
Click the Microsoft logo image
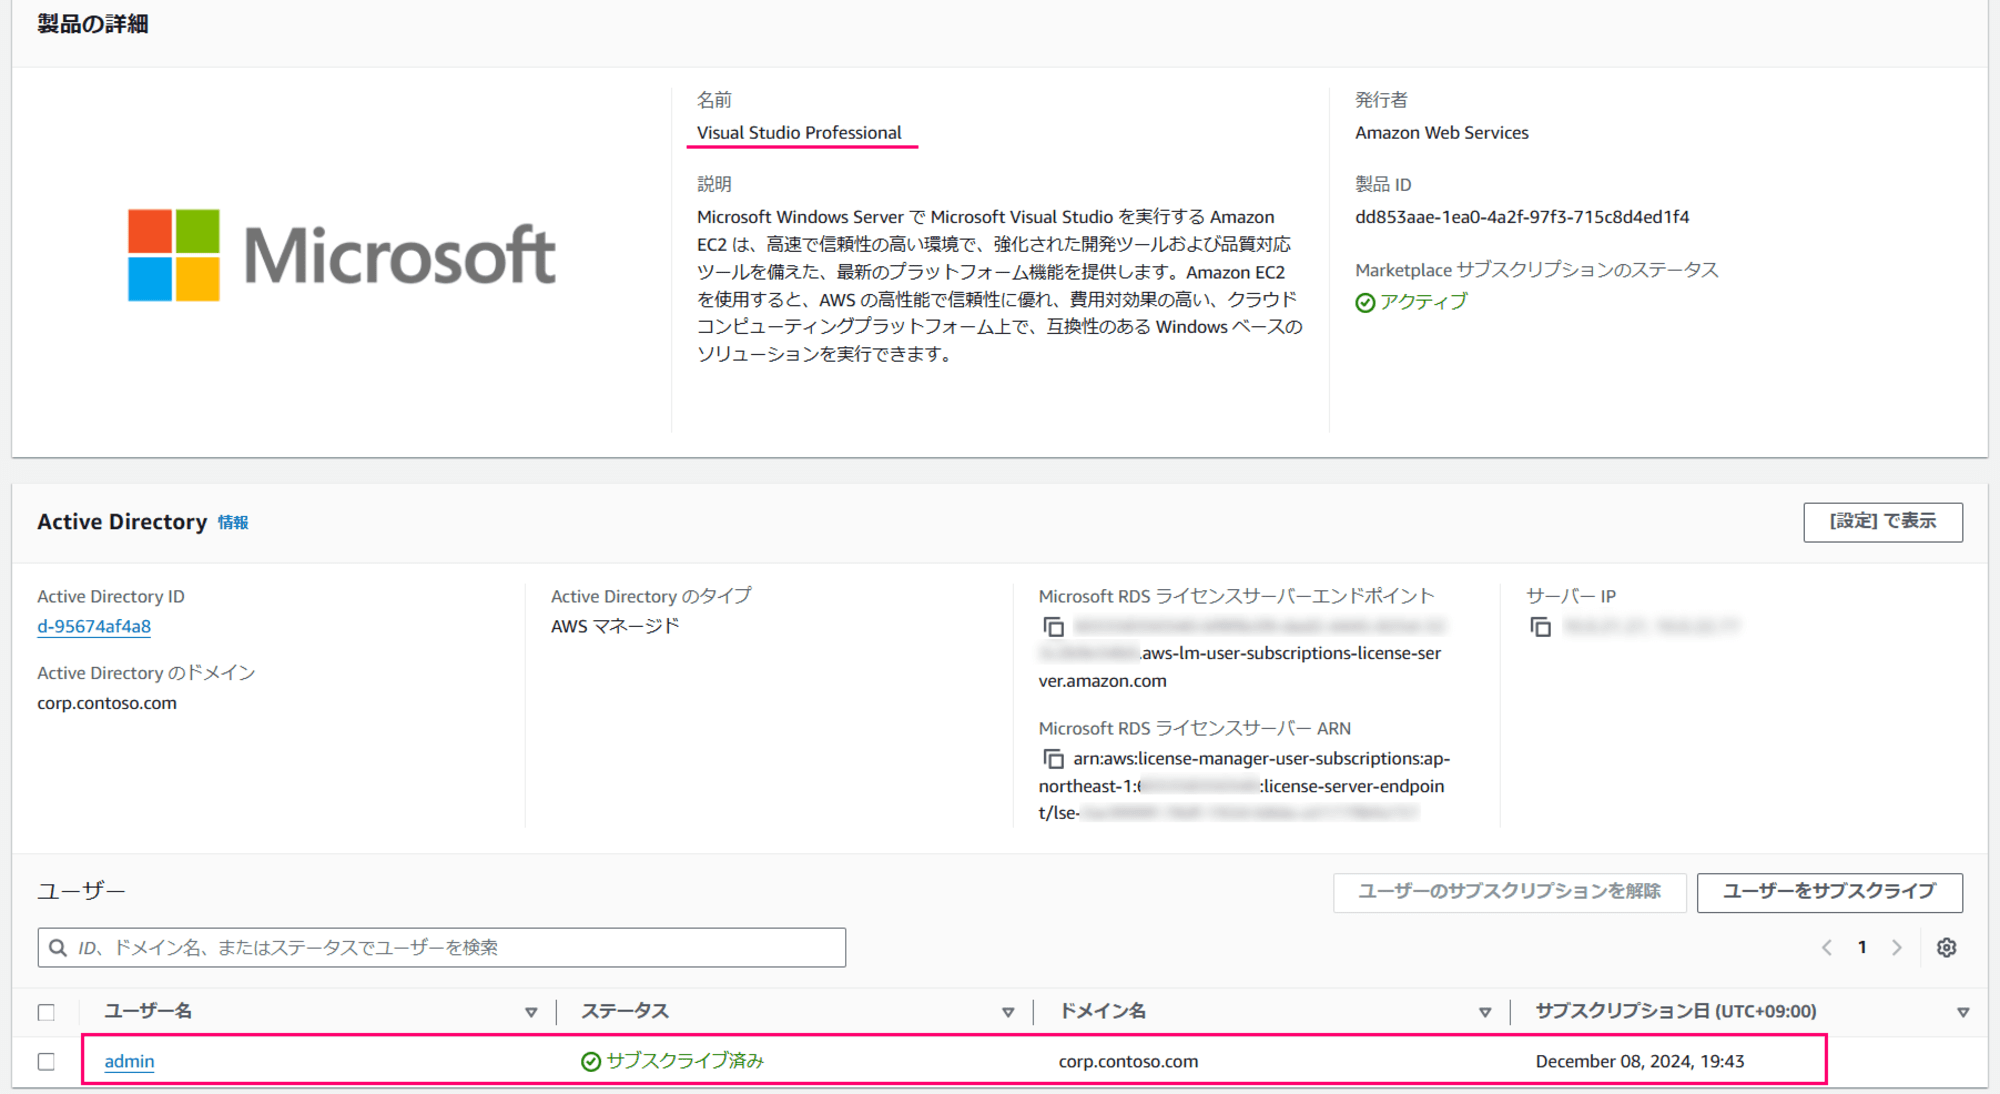coord(341,255)
